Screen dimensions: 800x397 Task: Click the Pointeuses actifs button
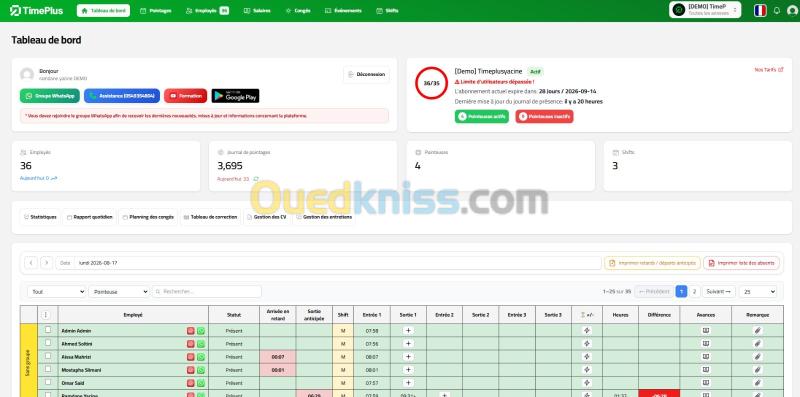point(482,116)
